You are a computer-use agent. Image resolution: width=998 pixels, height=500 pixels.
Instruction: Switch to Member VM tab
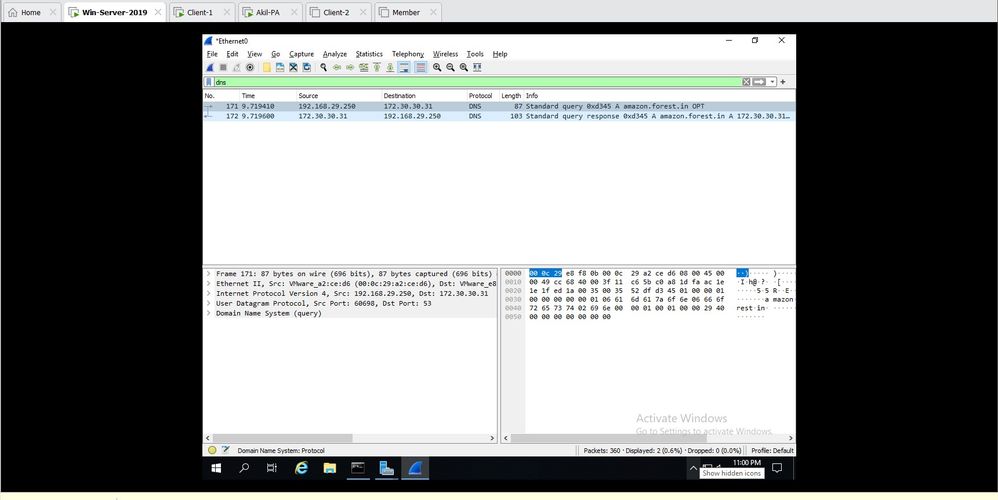407,12
